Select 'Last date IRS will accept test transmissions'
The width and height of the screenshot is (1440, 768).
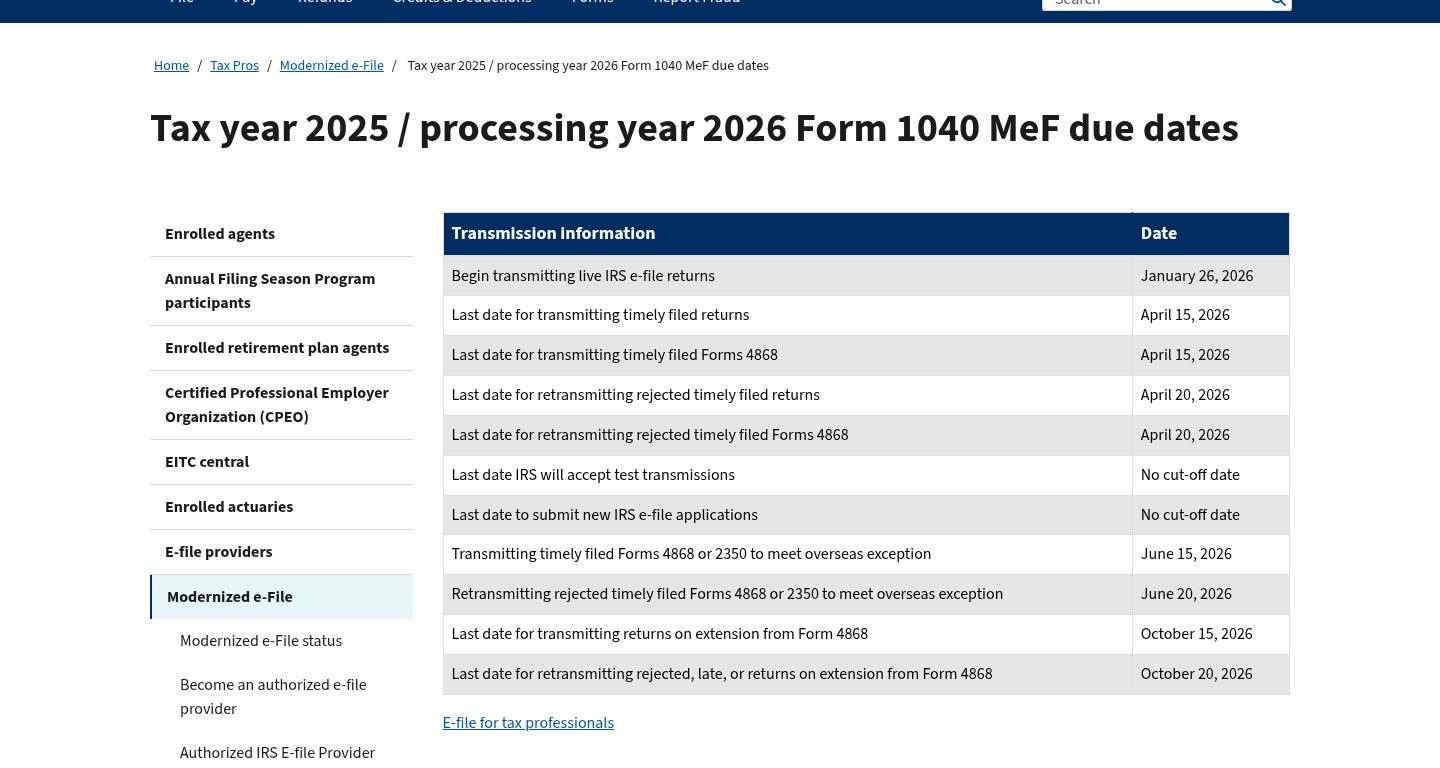tap(788, 476)
